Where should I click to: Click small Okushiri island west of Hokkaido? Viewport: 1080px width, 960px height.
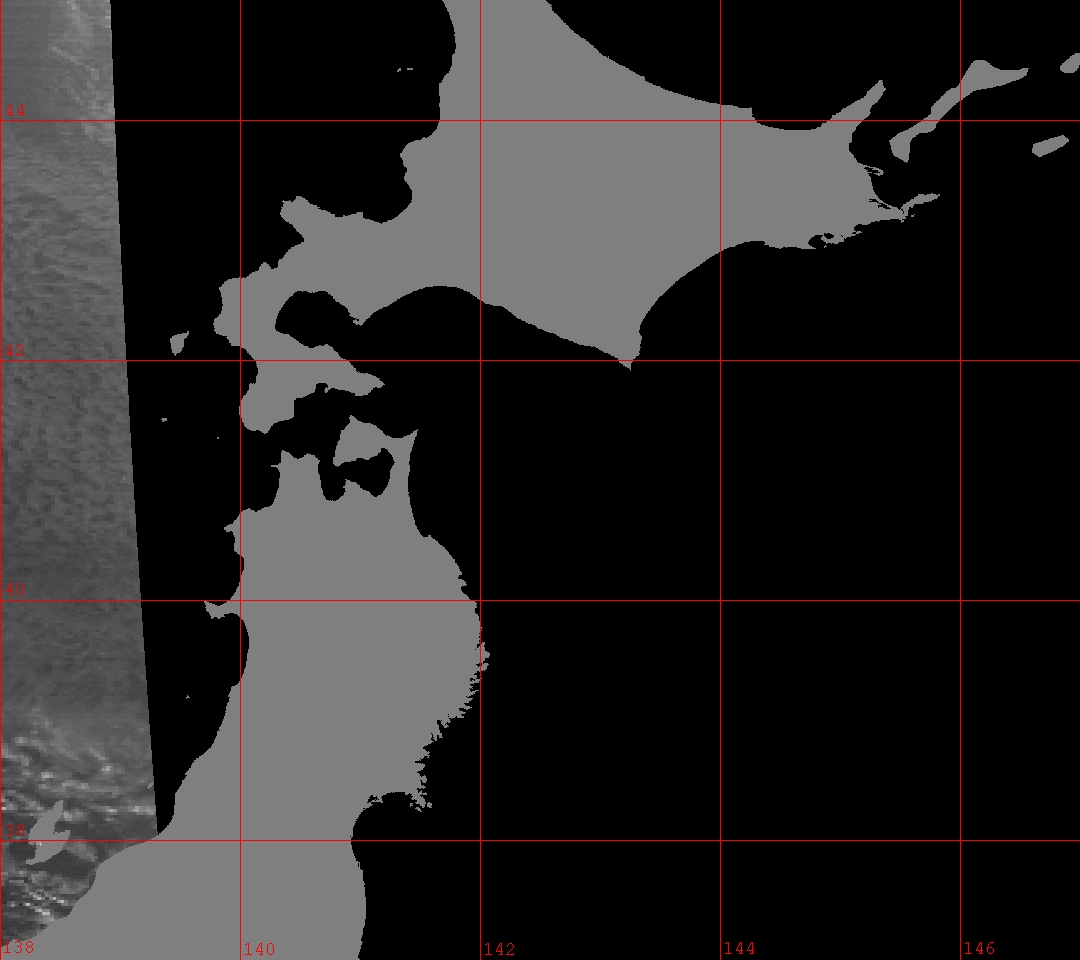(179, 343)
